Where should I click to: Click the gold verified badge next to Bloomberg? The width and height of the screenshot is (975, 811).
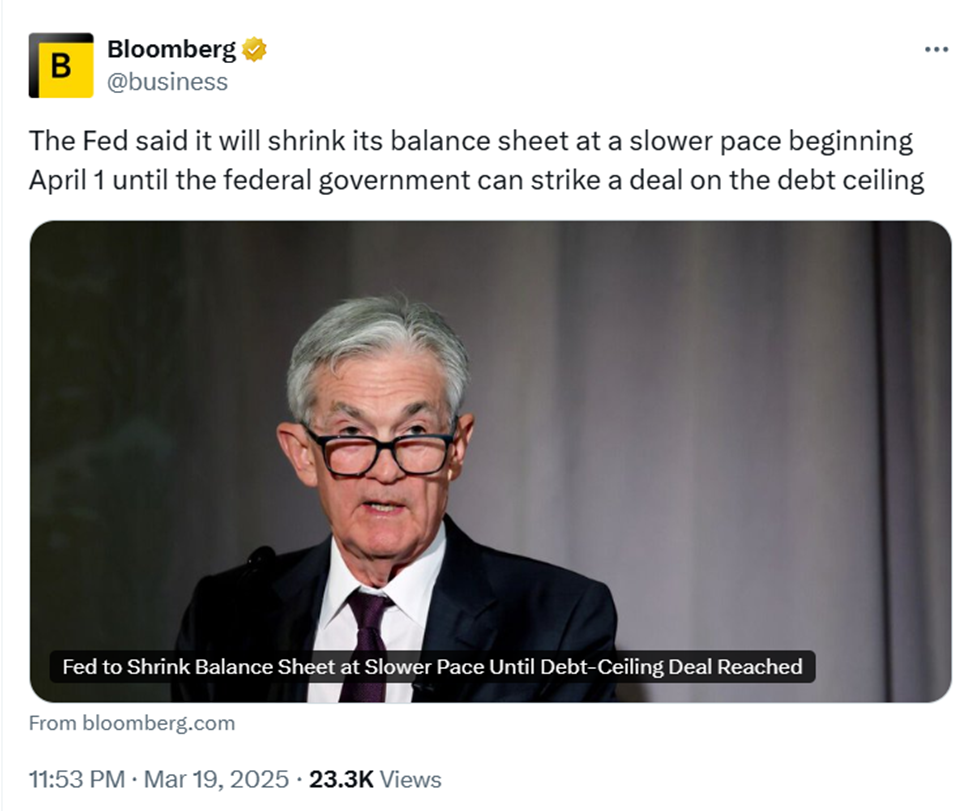(254, 49)
